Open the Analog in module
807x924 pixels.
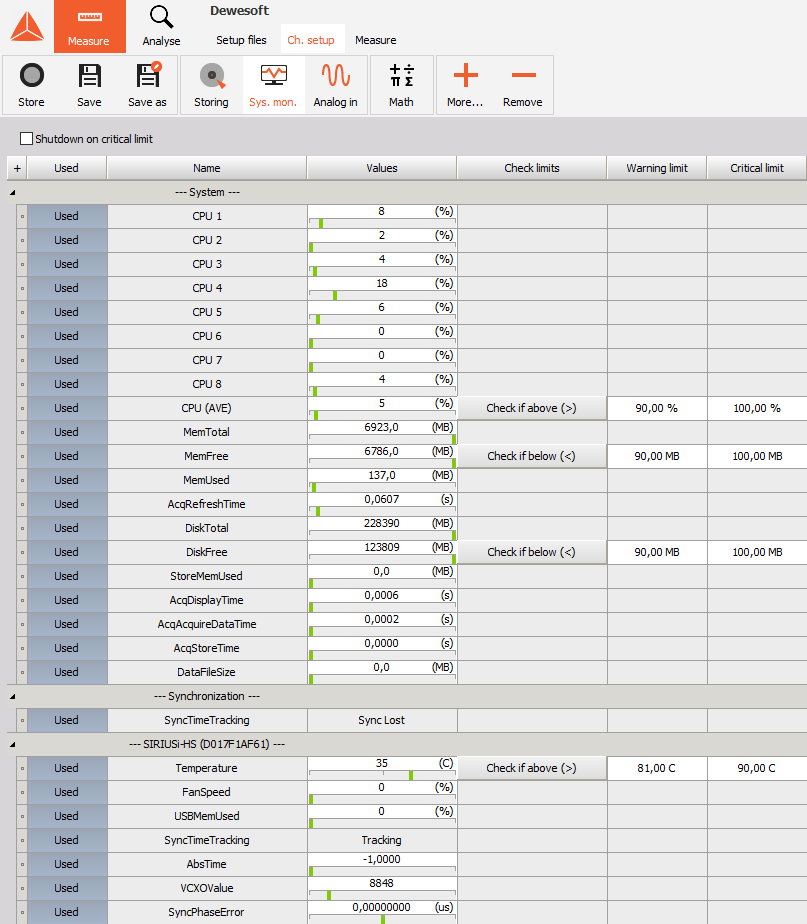[335, 85]
